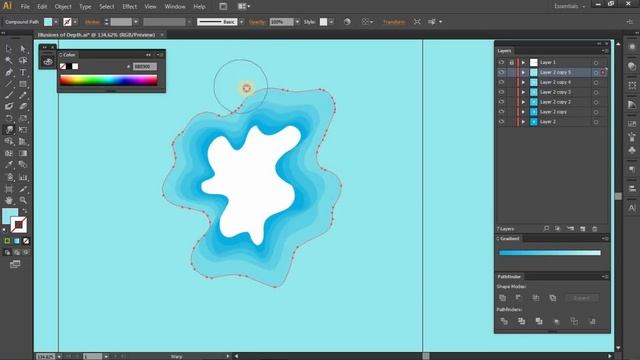Hide Layer 2 copy 2 with its eye icon
Image resolution: width=640 pixels, height=360 pixels.
point(501,102)
